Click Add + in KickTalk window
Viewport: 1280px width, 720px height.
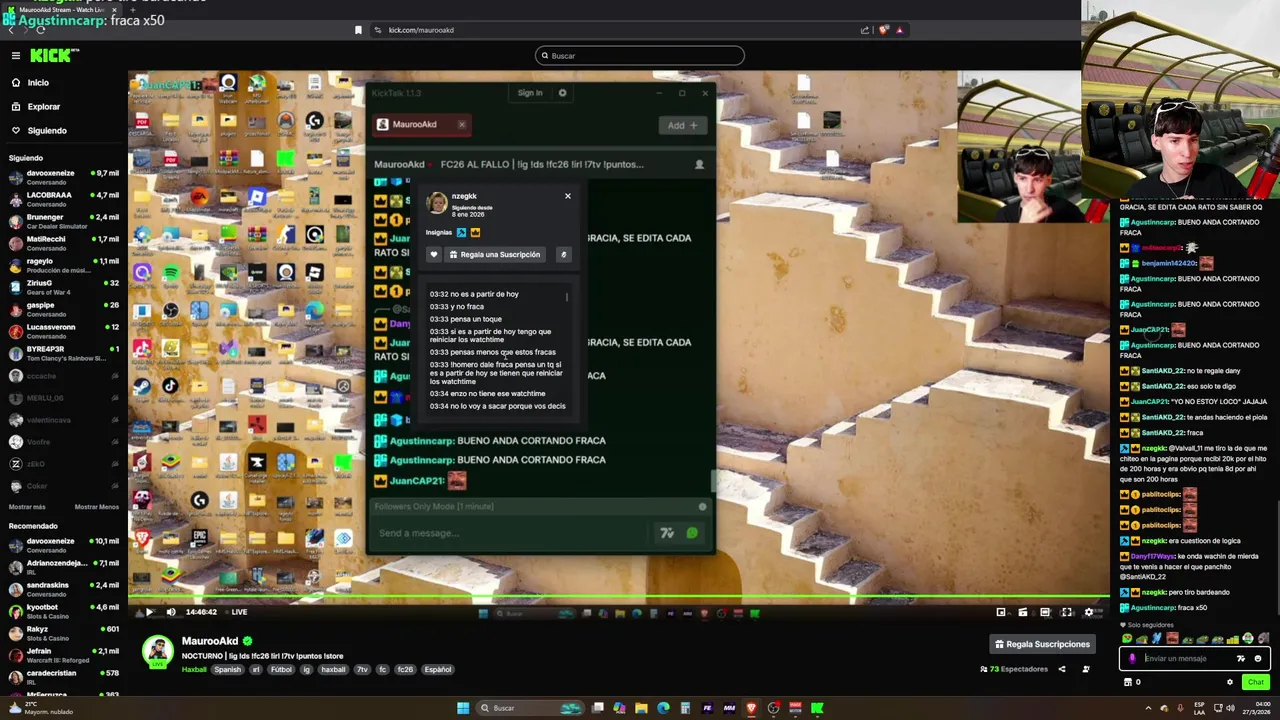[683, 125]
